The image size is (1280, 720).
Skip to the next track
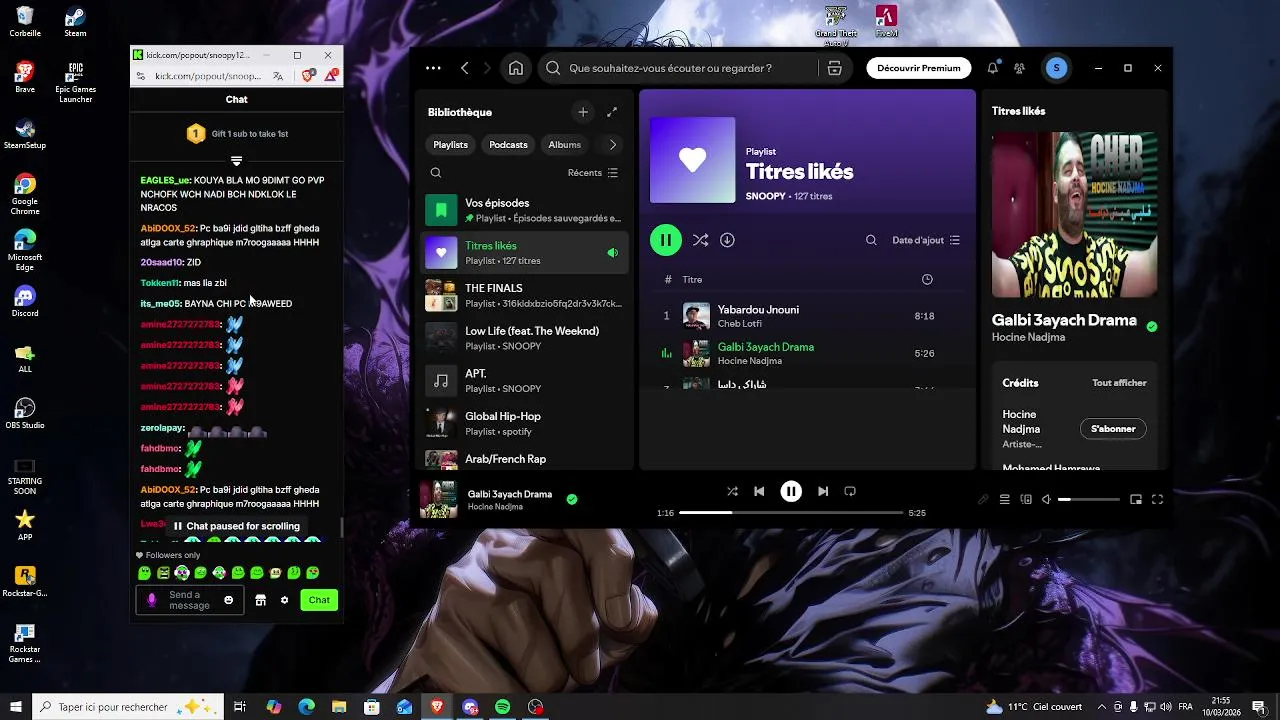tap(823, 491)
